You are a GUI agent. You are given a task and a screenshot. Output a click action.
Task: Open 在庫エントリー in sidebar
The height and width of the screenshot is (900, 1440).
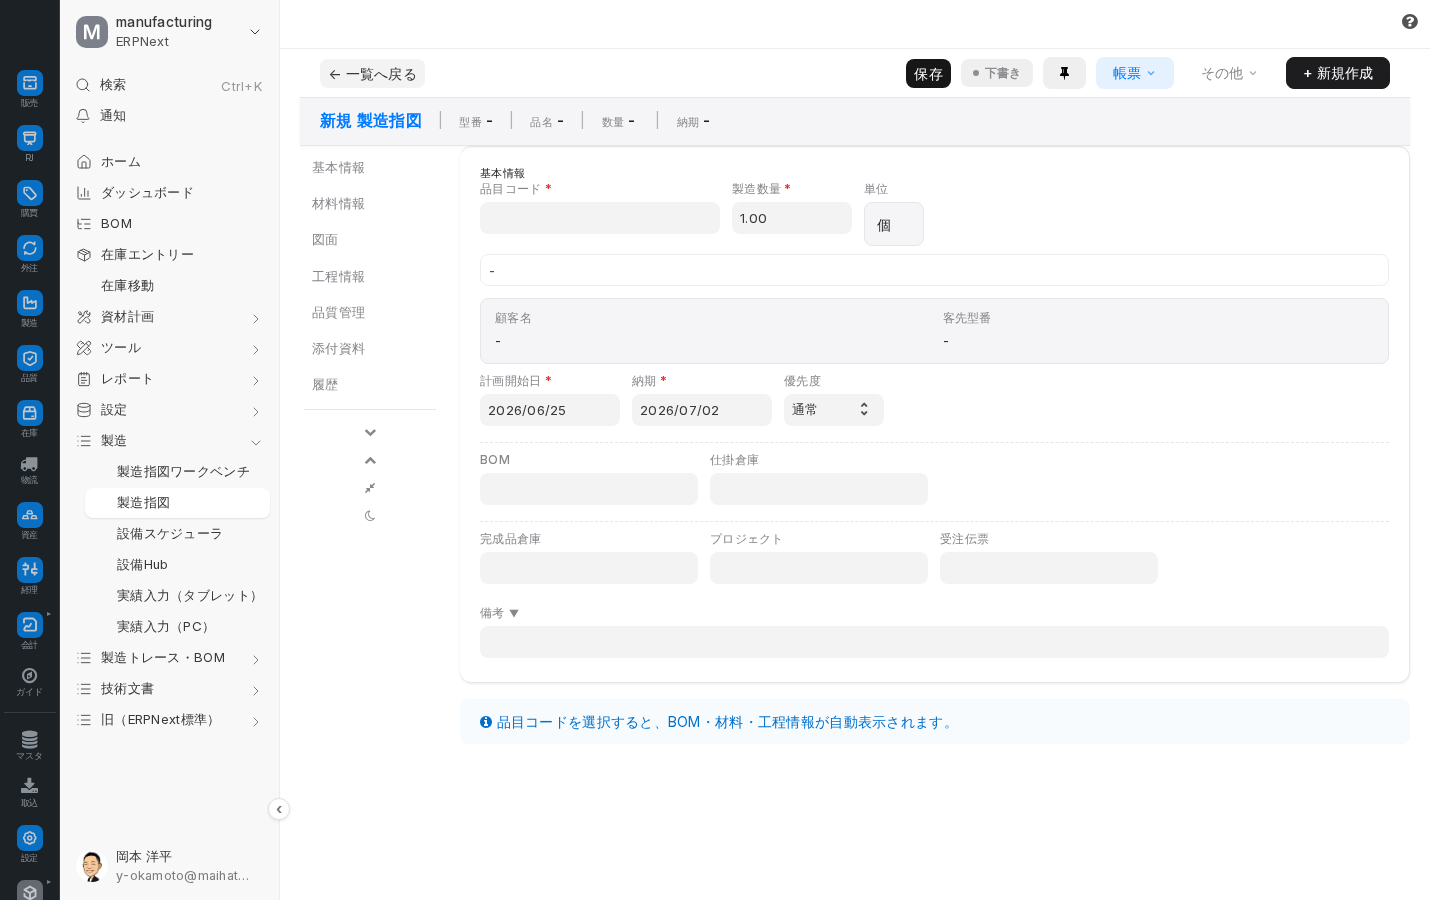point(170,255)
